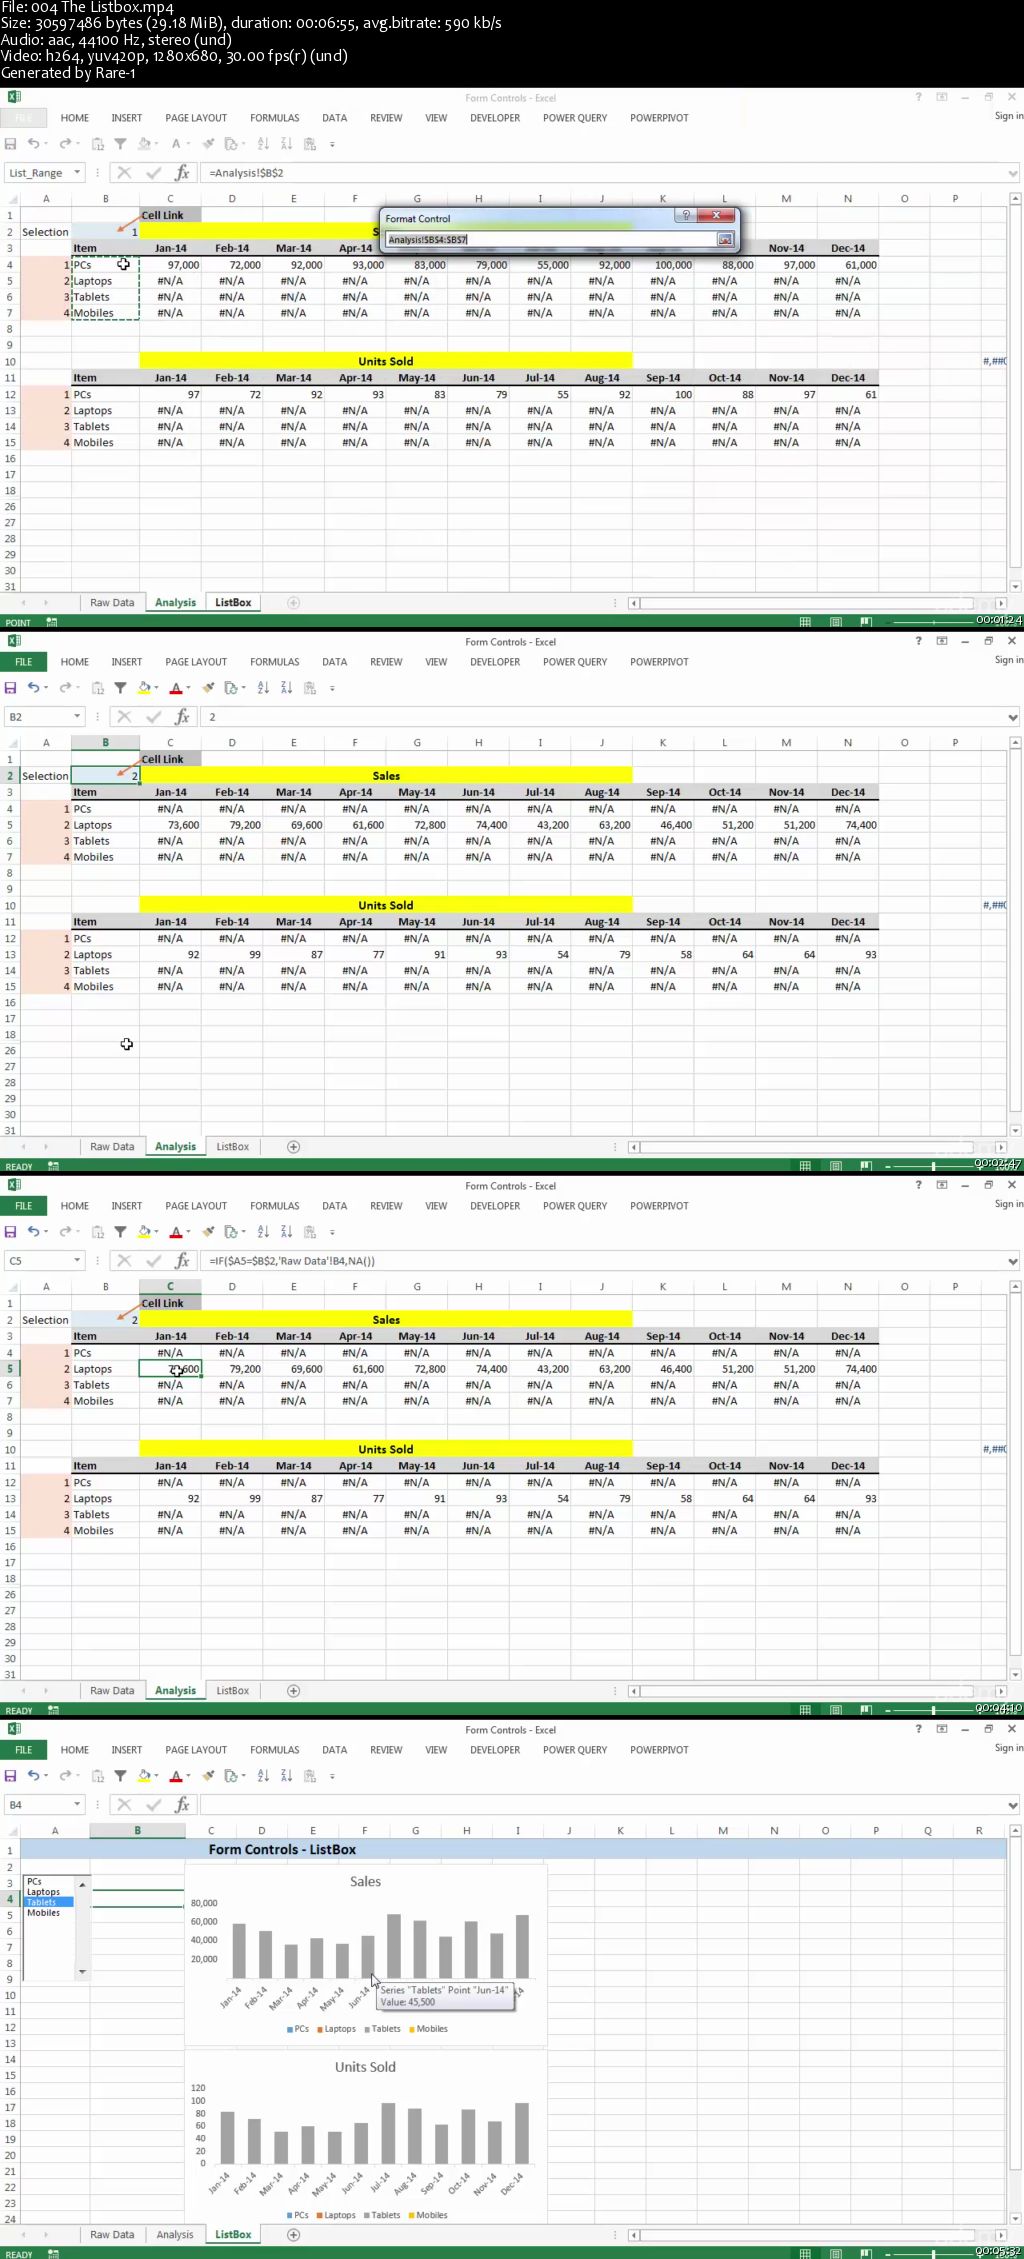The image size is (1024, 2259).
Task: Open the Name Box dropdown showing C5
Action: pos(77,1261)
